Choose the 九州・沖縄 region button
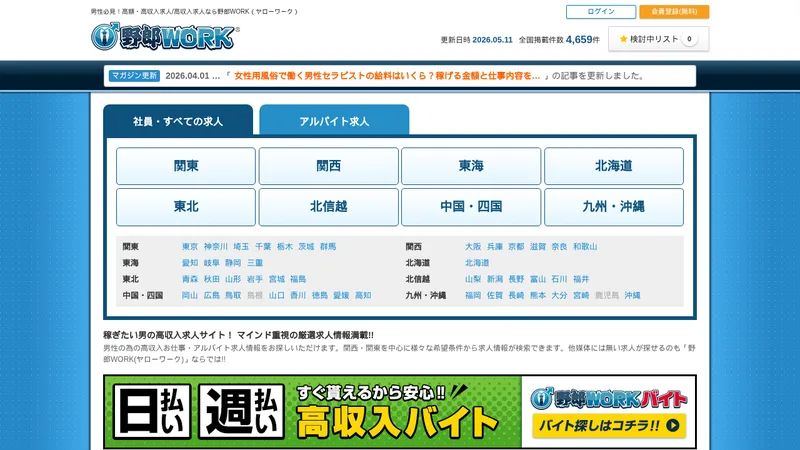The height and width of the screenshot is (450, 800). [x=614, y=207]
